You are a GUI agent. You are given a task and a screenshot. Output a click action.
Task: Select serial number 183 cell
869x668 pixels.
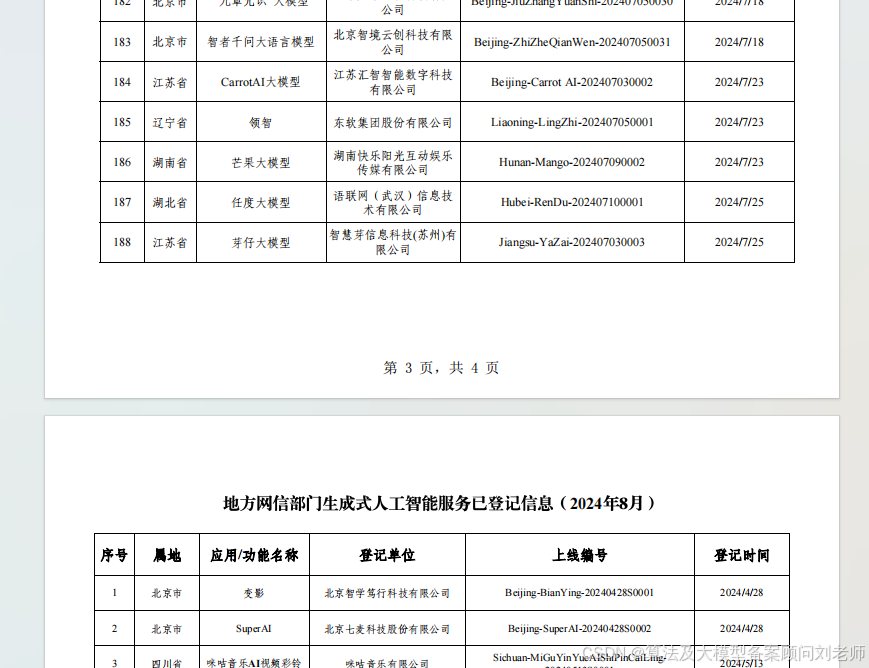tap(122, 42)
